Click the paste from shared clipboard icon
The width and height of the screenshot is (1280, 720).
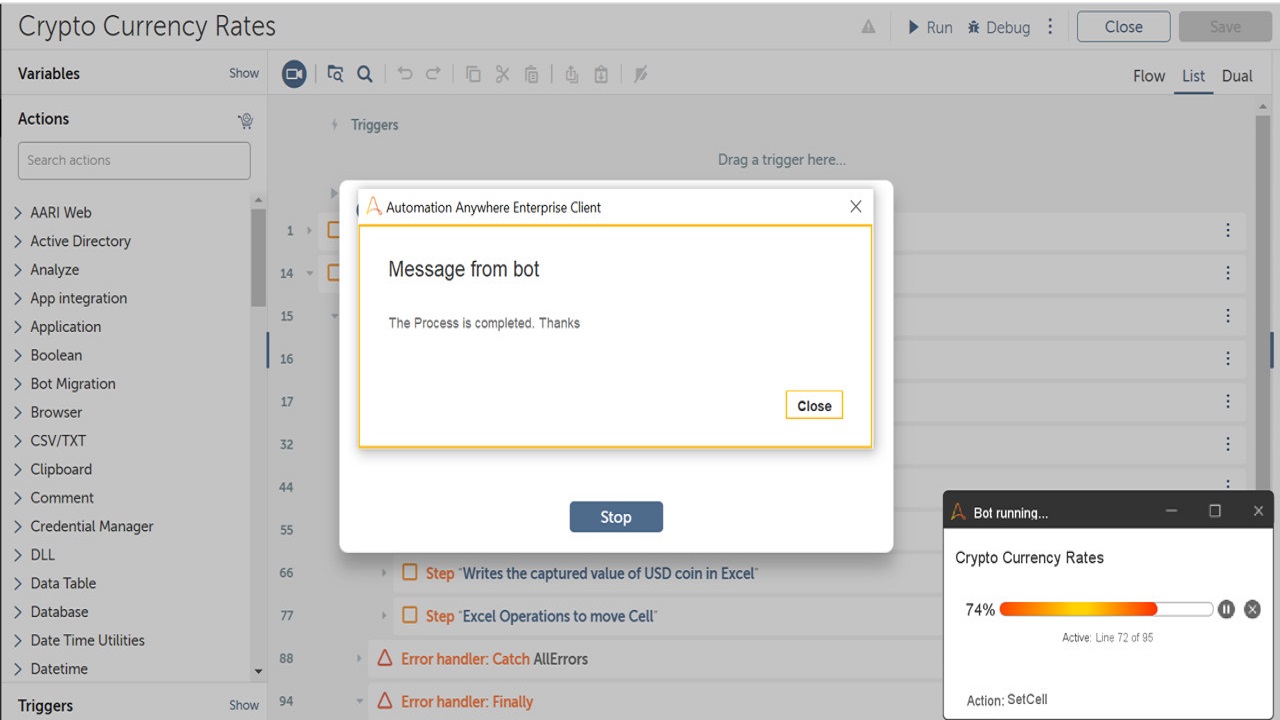[601, 74]
